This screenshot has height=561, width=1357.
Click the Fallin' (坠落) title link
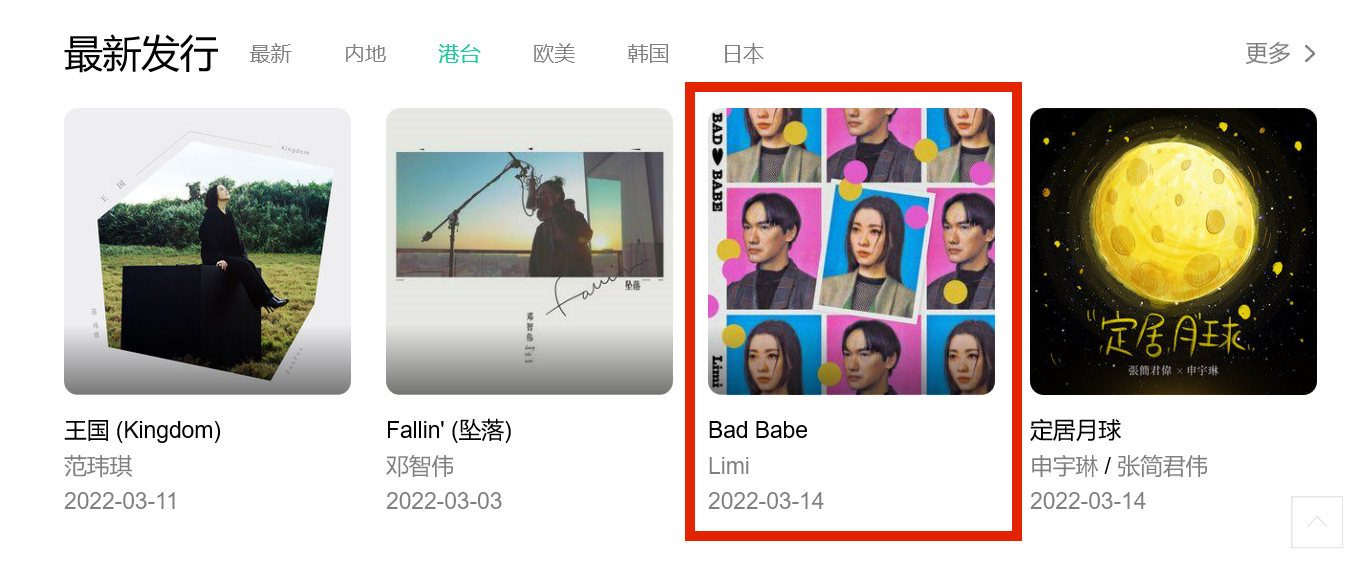(x=449, y=430)
